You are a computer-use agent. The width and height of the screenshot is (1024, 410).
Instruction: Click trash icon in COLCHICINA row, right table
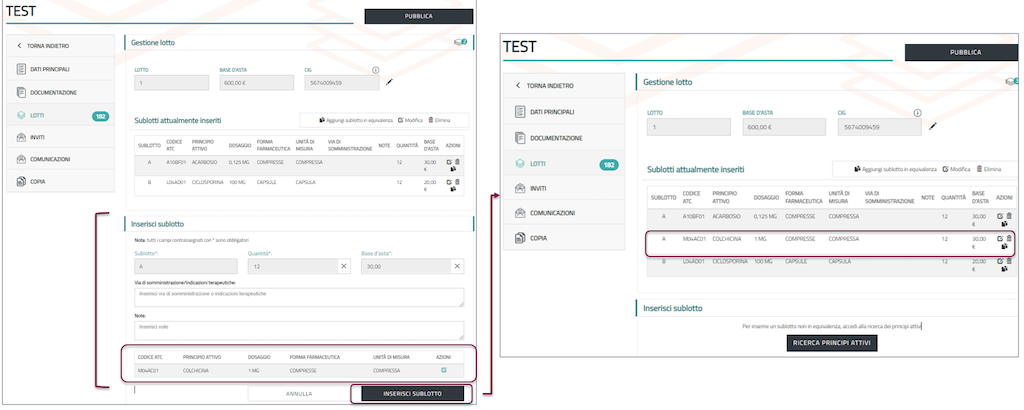tap(1008, 238)
